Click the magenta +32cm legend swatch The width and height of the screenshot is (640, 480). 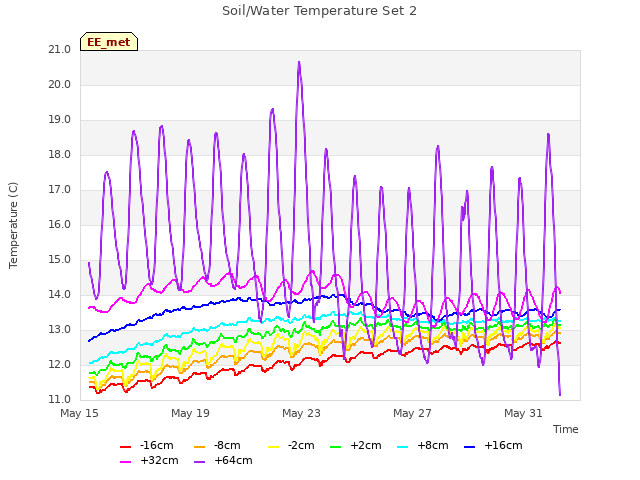pos(125,462)
